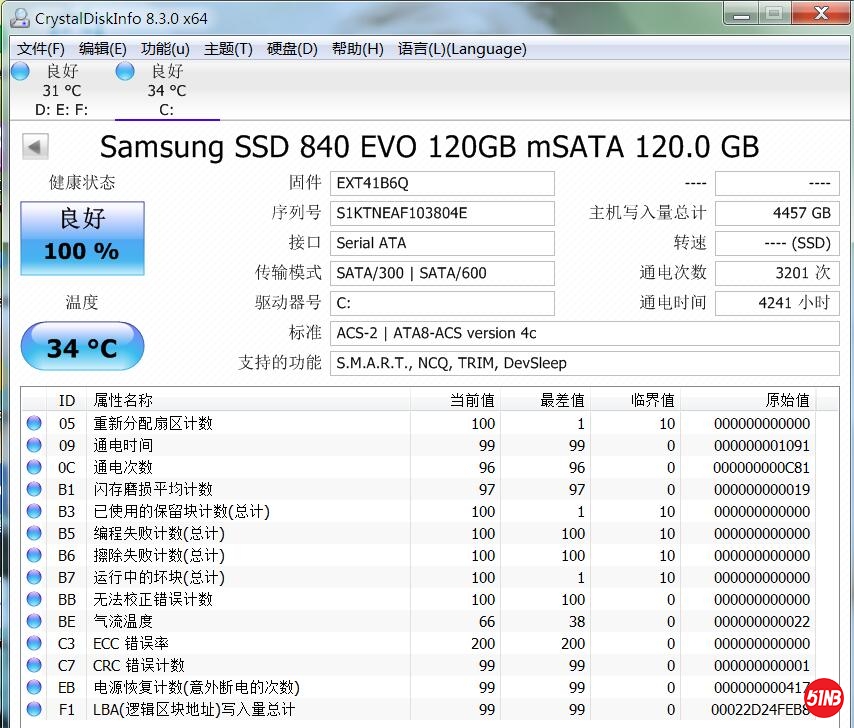Click the firmware field EXT41B6Q
The width and height of the screenshot is (854, 728).
tap(442, 183)
